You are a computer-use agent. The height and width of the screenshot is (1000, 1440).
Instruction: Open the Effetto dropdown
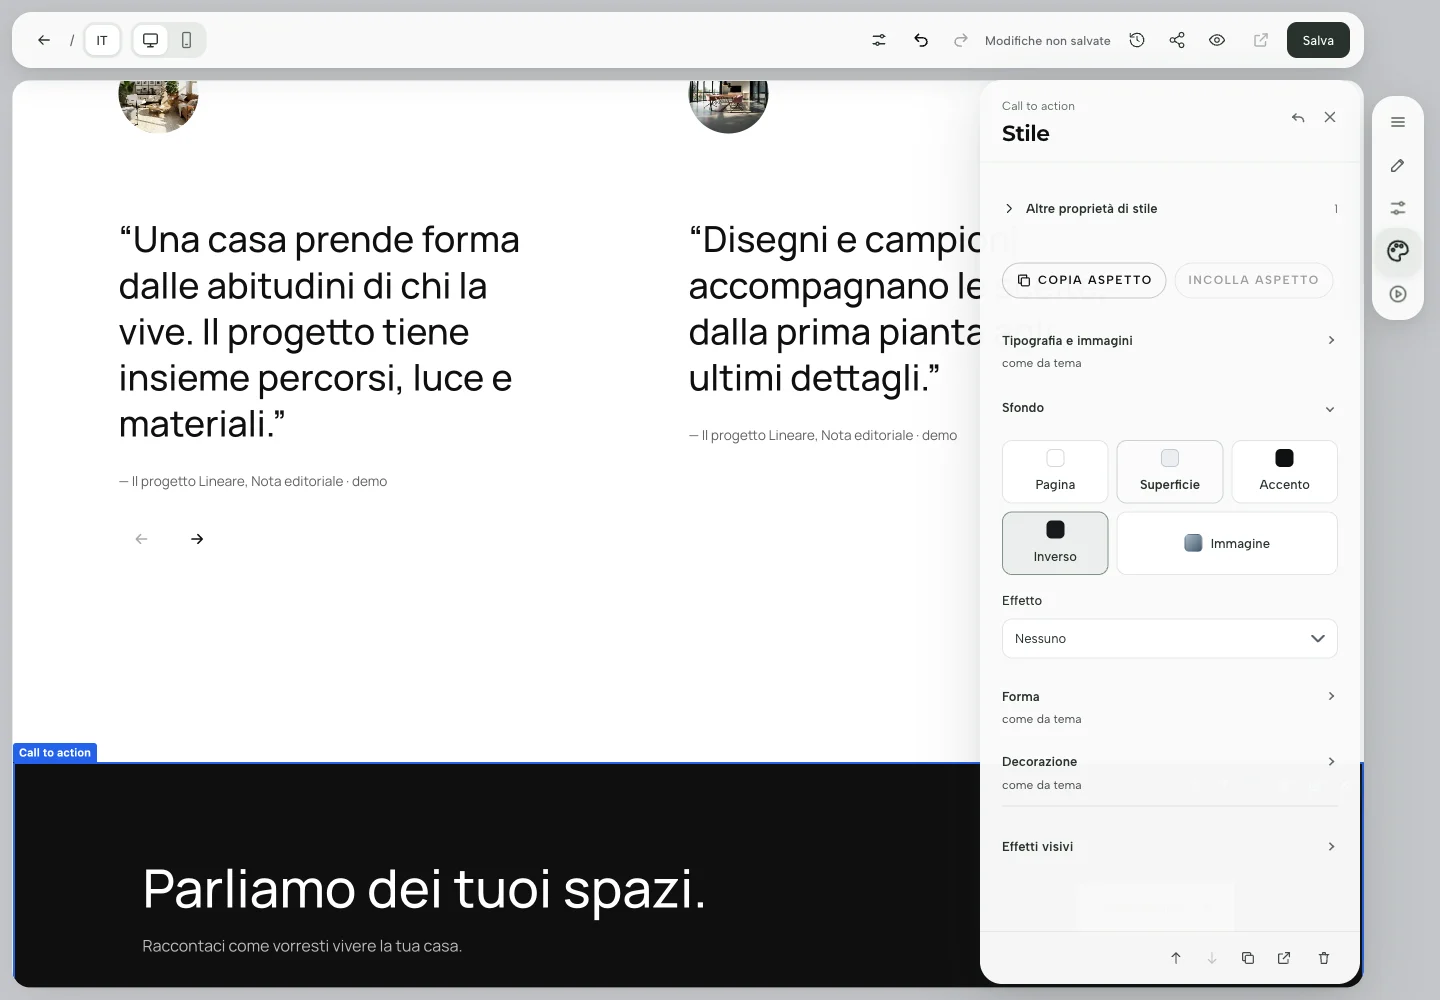pyautogui.click(x=1170, y=638)
